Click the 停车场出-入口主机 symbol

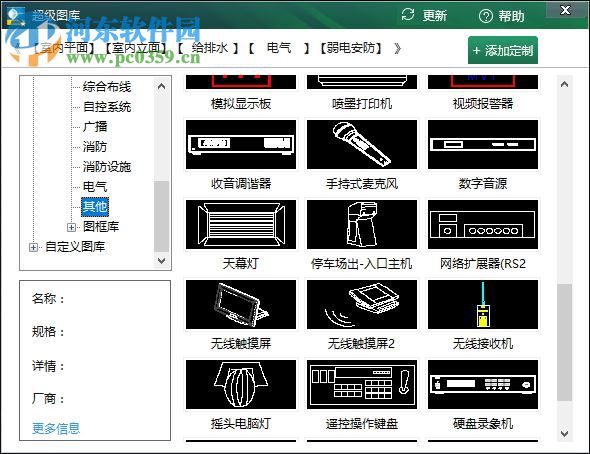(362, 224)
